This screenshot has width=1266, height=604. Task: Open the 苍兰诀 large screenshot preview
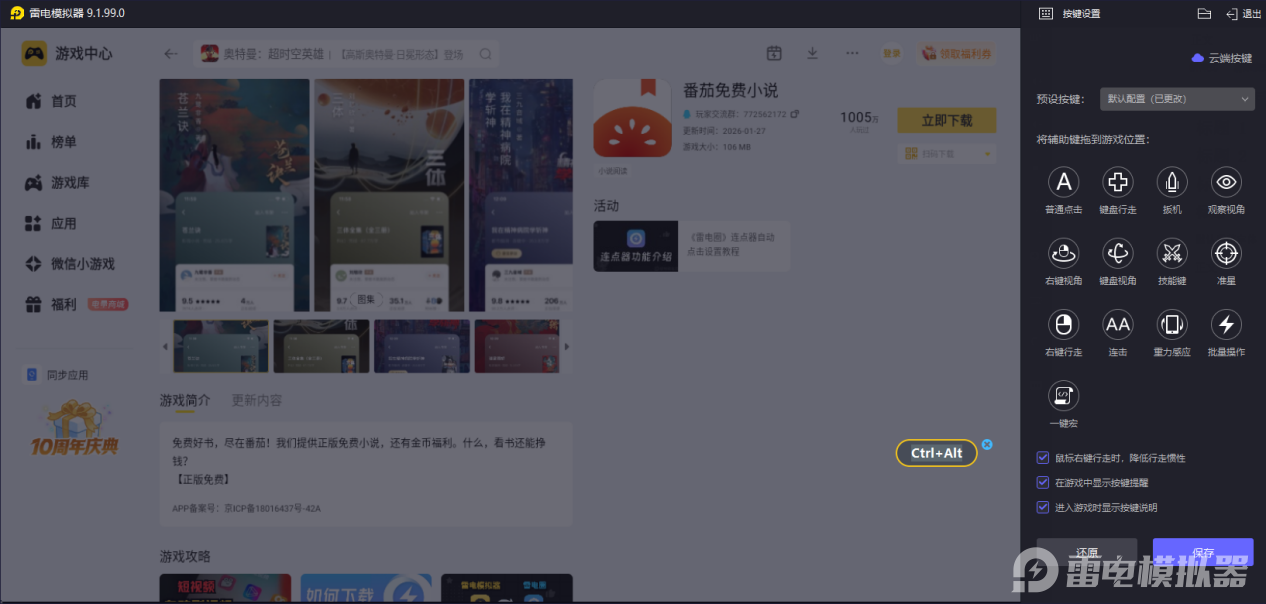click(x=234, y=195)
